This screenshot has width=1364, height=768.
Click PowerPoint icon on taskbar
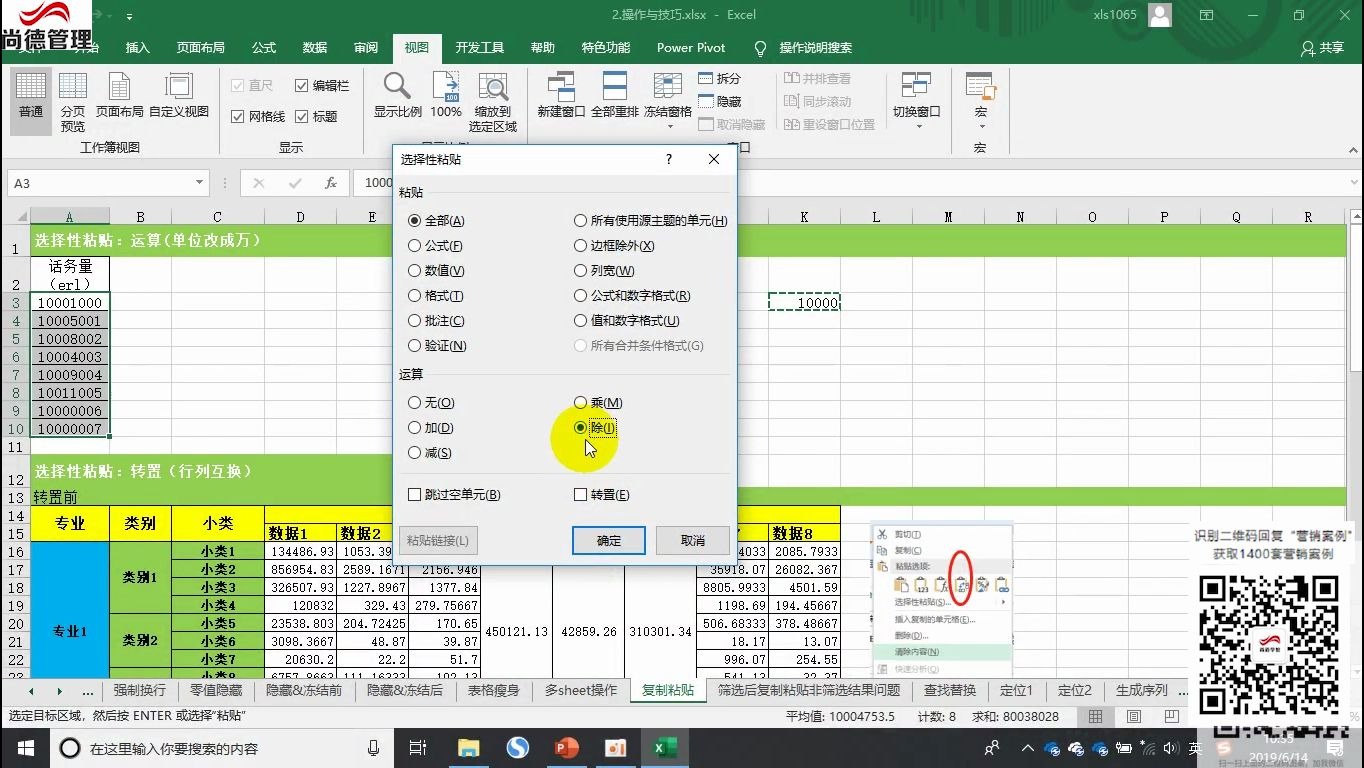566,748
